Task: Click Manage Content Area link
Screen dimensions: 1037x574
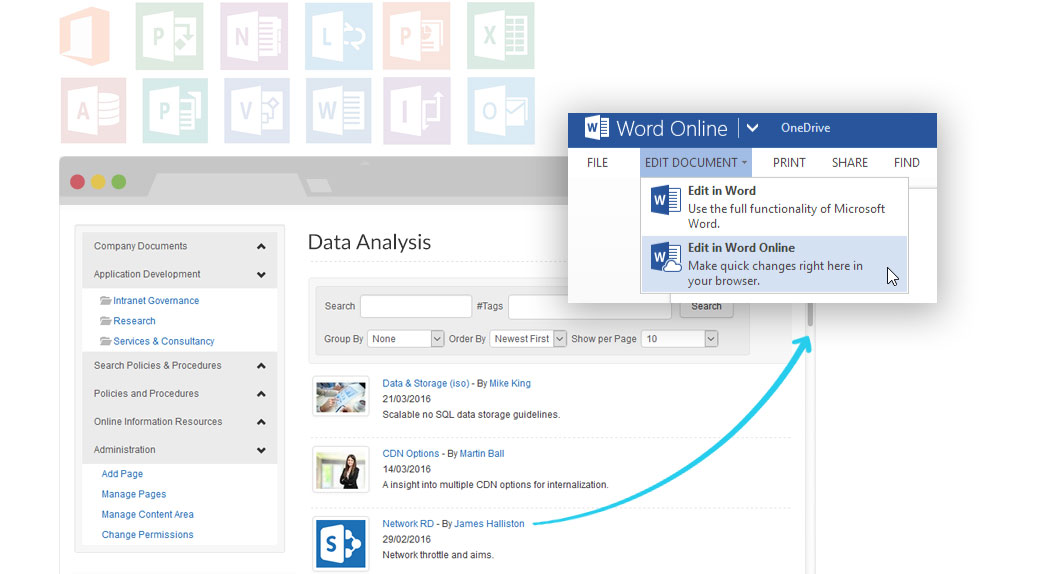Action: point(147,514)
